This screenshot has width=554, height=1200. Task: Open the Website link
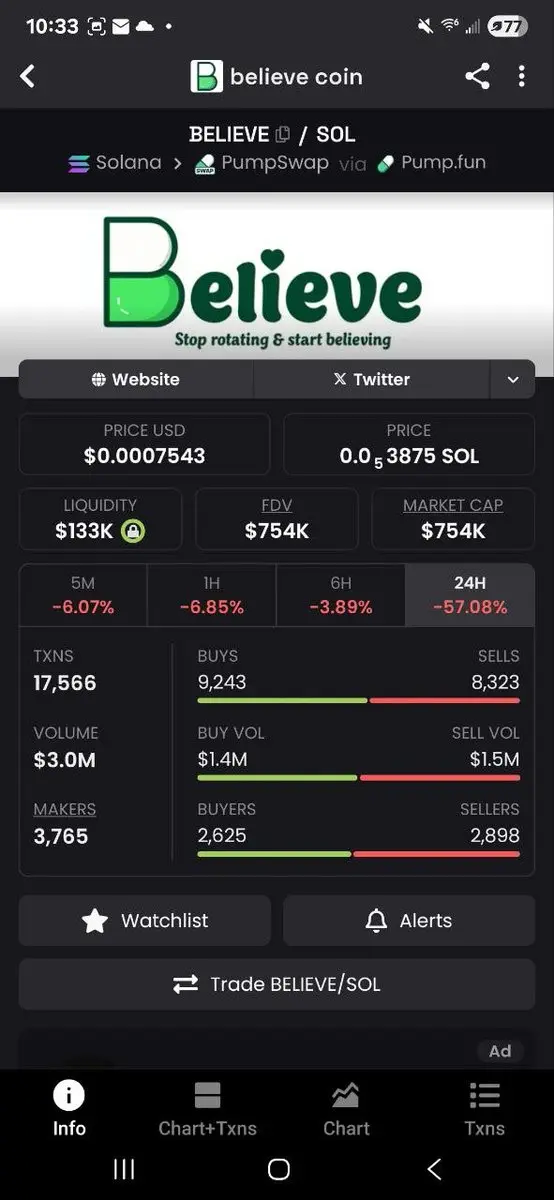pyautogui.click(x=136, y=379)
